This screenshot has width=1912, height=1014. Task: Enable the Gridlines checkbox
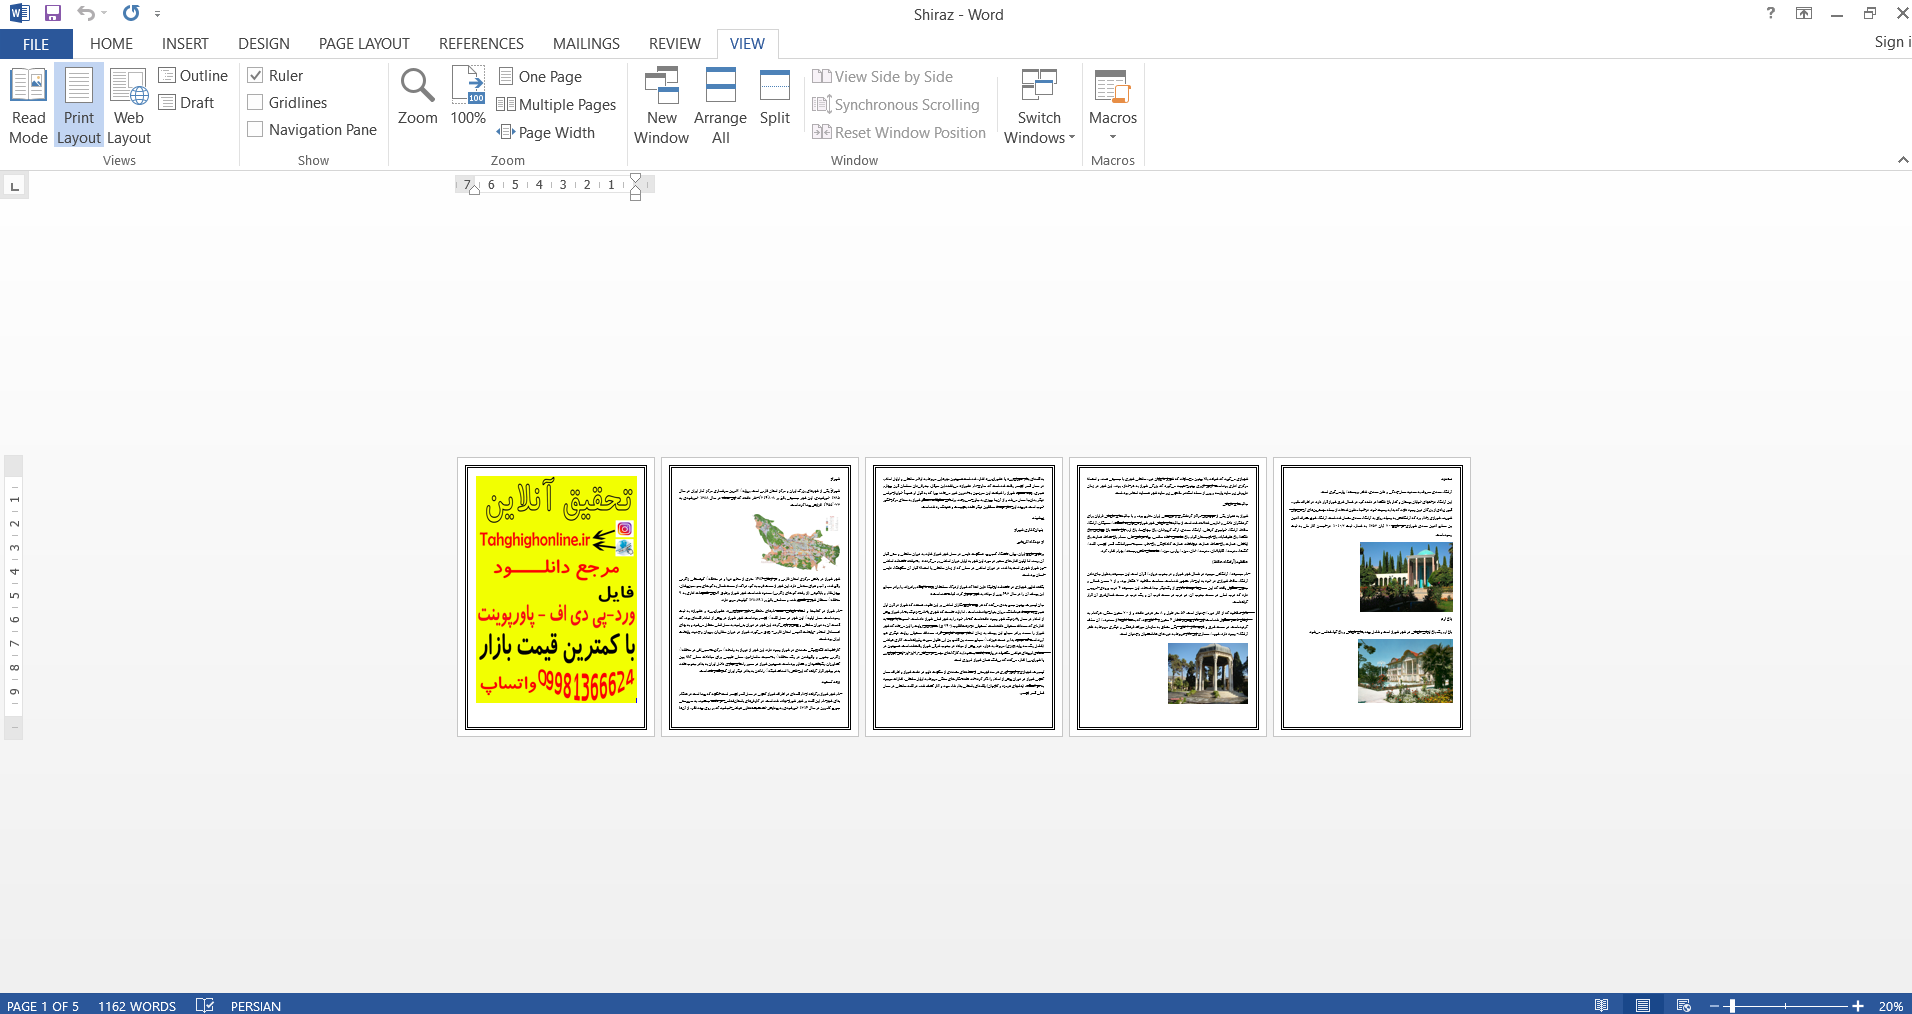coord(255,103)
